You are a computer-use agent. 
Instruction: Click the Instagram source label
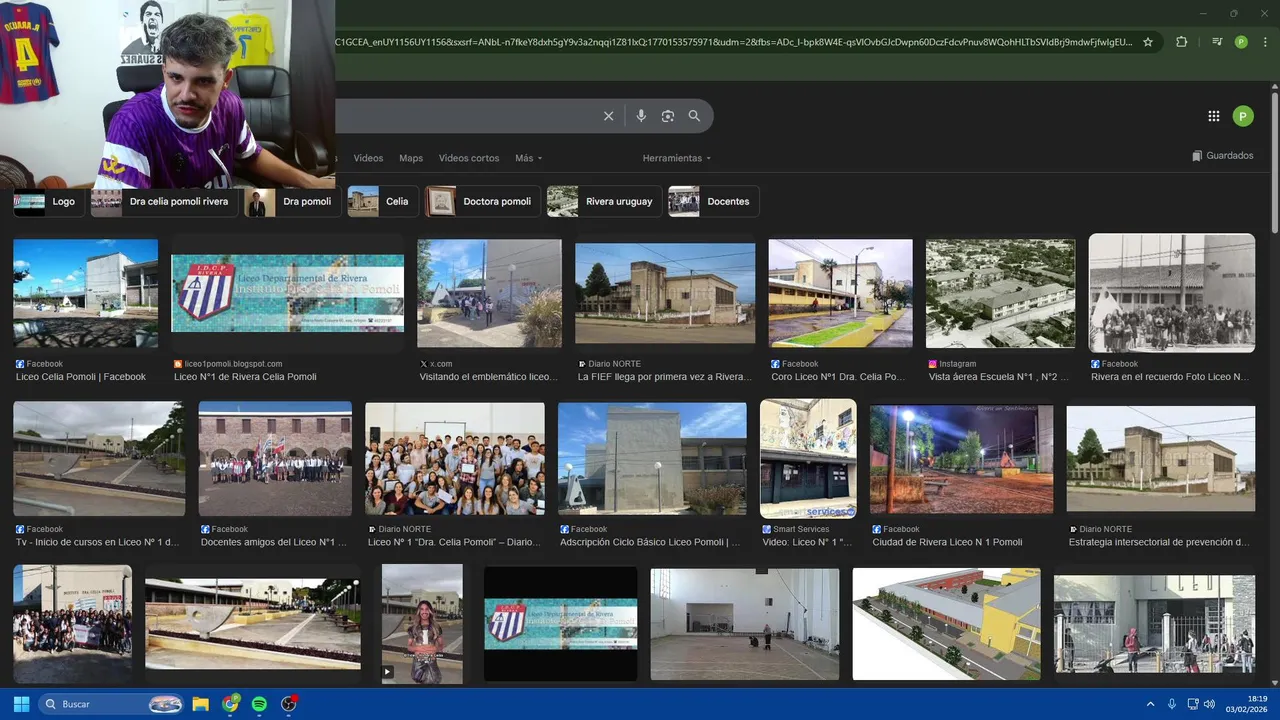[957, 364]
